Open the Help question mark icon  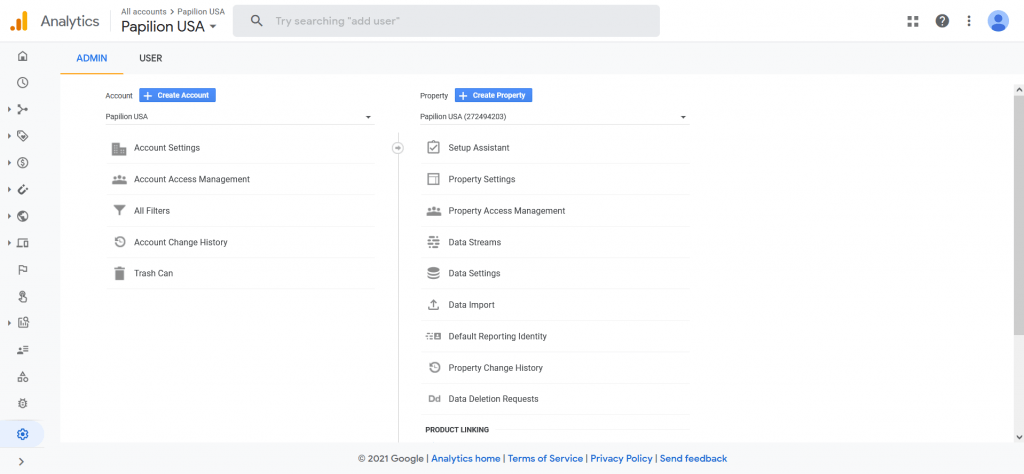tap(942, 21)
